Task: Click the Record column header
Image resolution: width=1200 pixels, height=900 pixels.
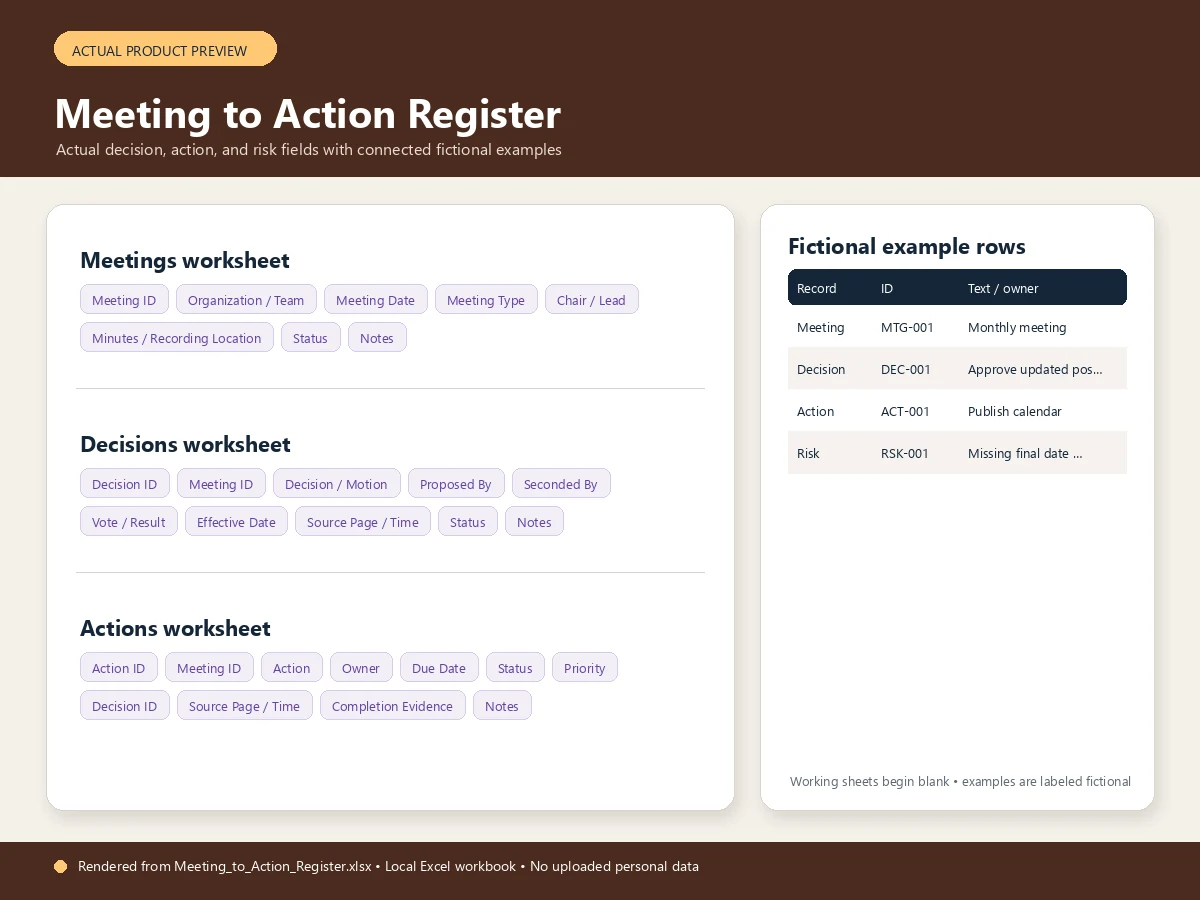Action: point(816,288)
